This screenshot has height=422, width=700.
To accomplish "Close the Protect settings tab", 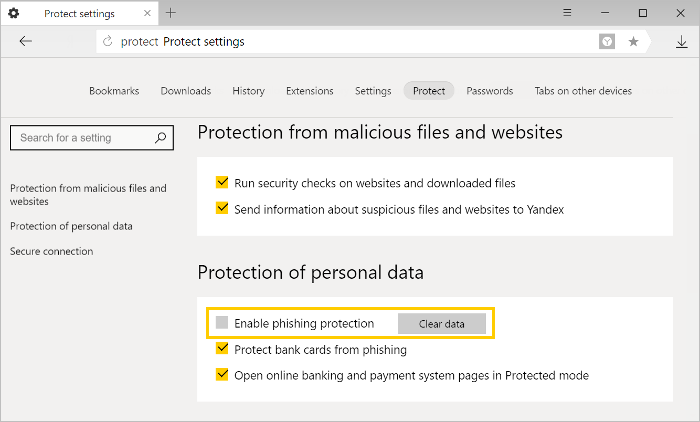I will click(x=147, y=13).
